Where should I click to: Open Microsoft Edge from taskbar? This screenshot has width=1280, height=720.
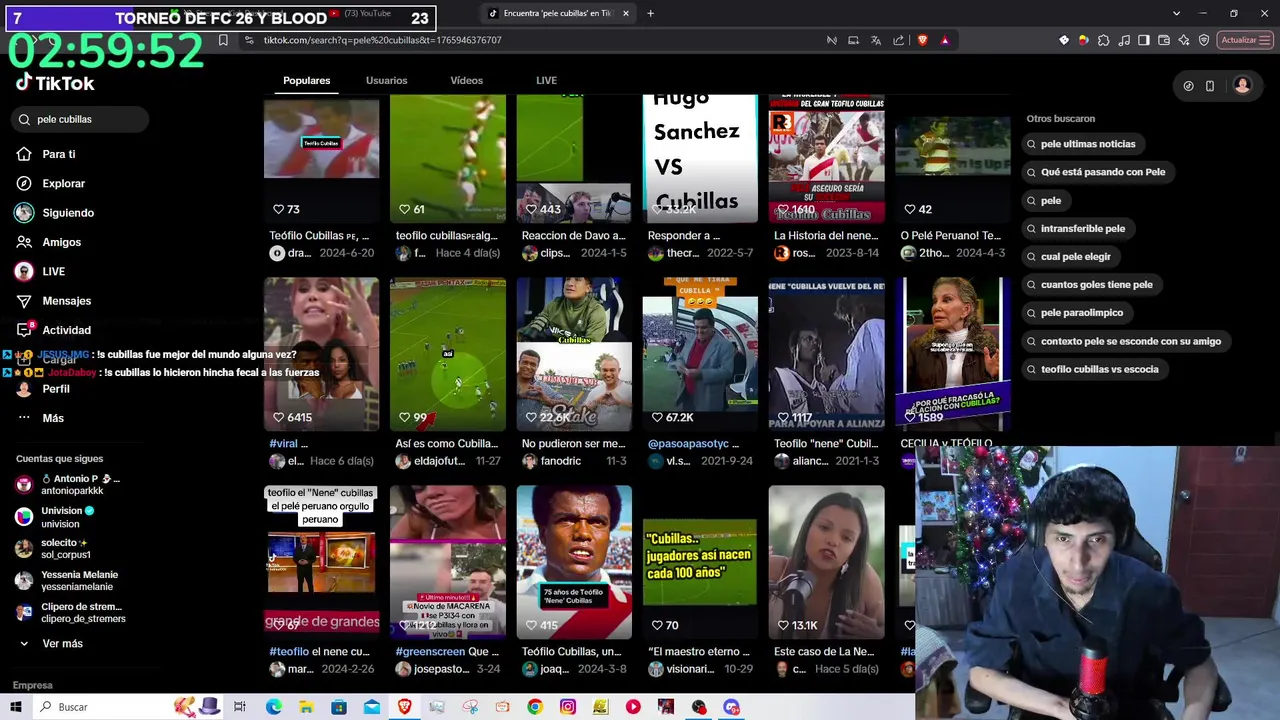point(273,707)
